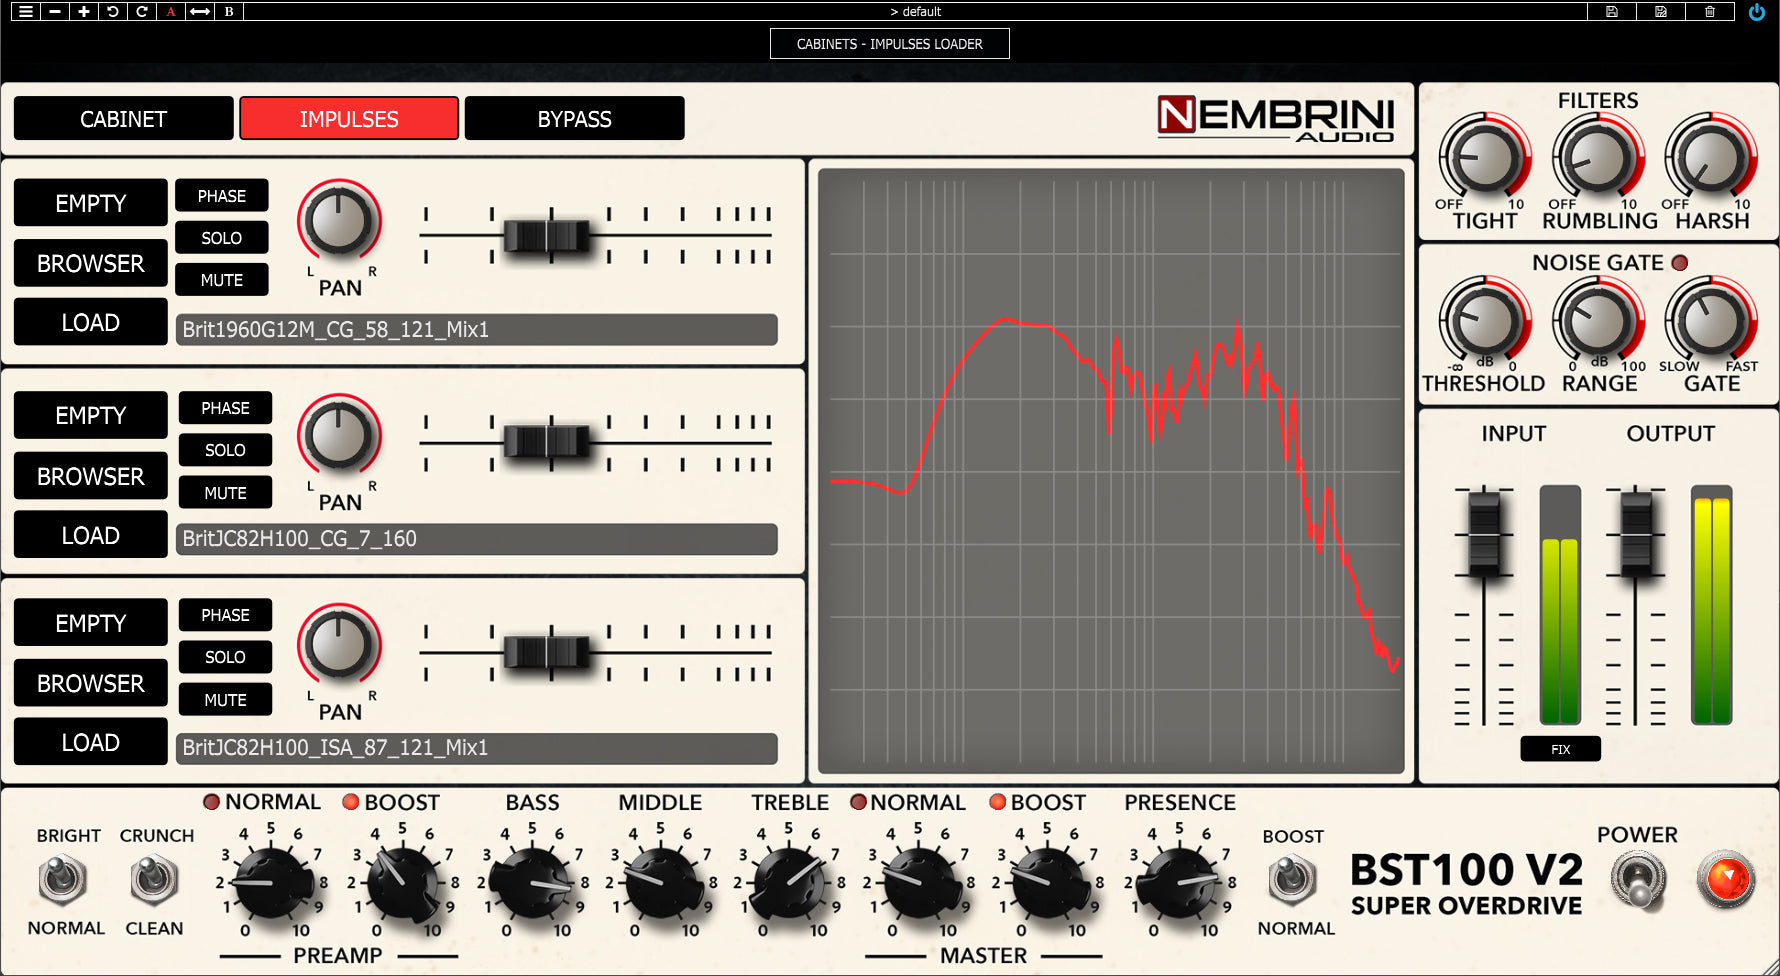
Task: Switch to the CABINET tab
Action: coord(123,119)
